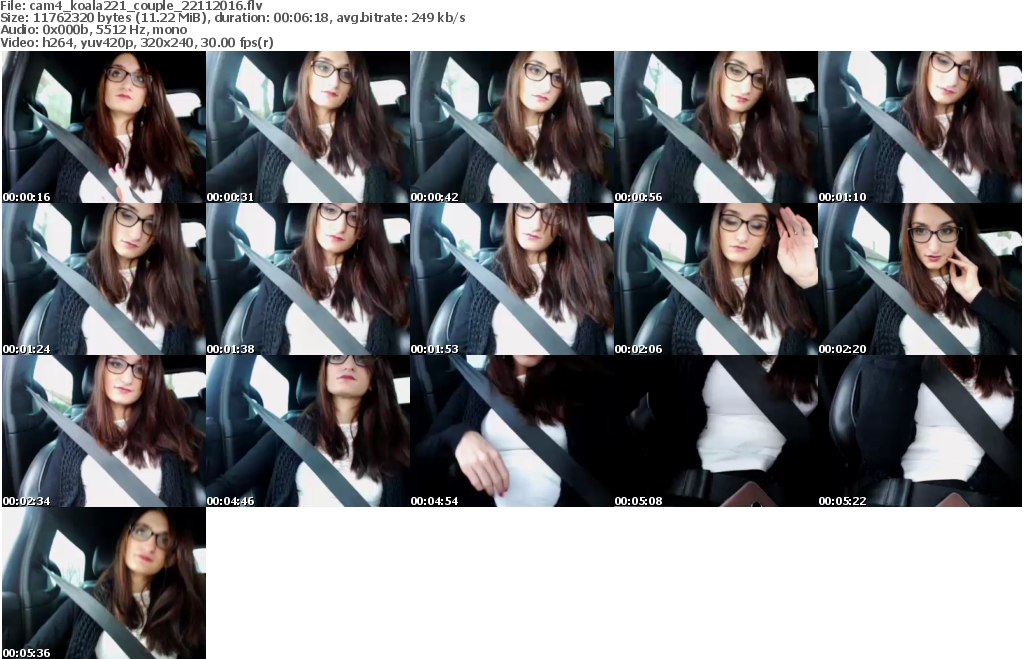The image size is (1024, 659).
Task: Click the Size and duration info line
Action: (232, 18)
